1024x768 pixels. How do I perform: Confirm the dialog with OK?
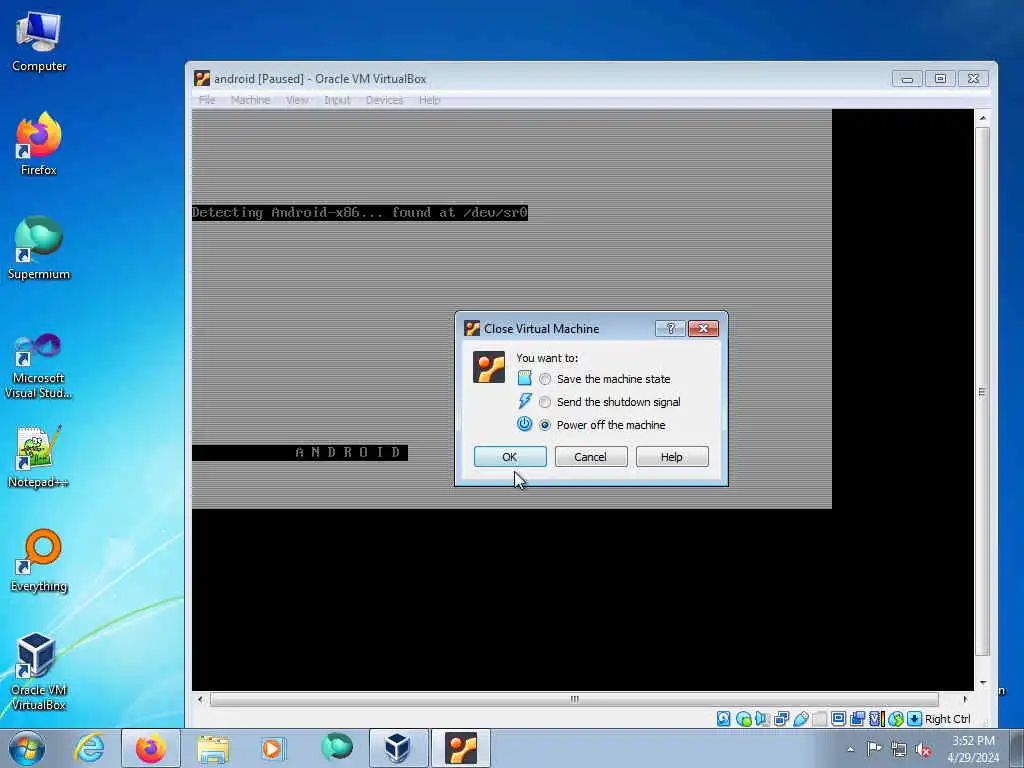click(x=510, y=456)
